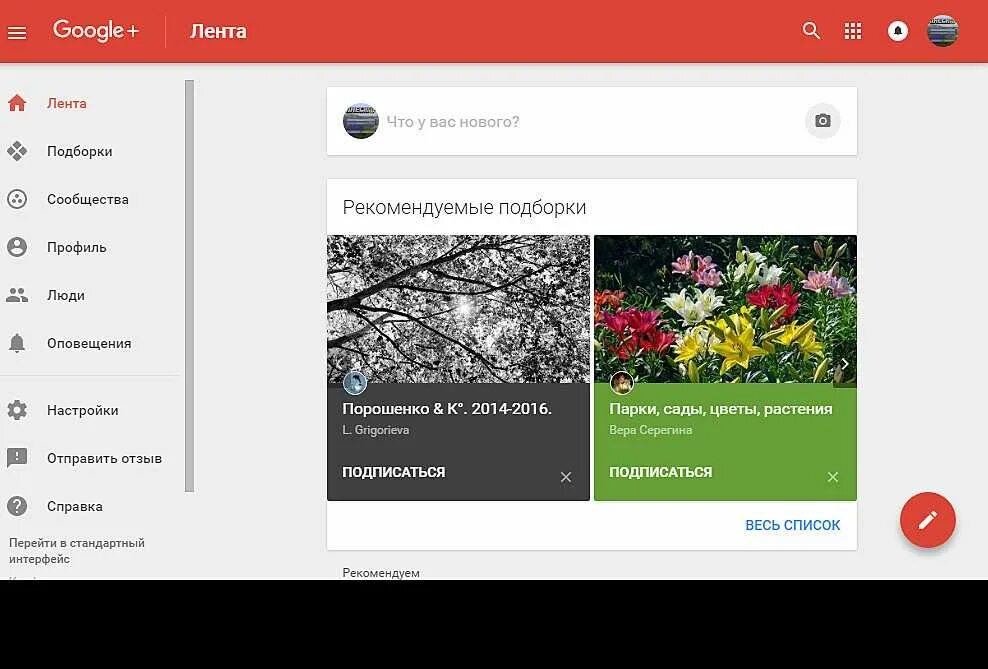This screenshot has width=988, height=669.
Task: Open Справка from the sidebar
Action: coord(74,506)
